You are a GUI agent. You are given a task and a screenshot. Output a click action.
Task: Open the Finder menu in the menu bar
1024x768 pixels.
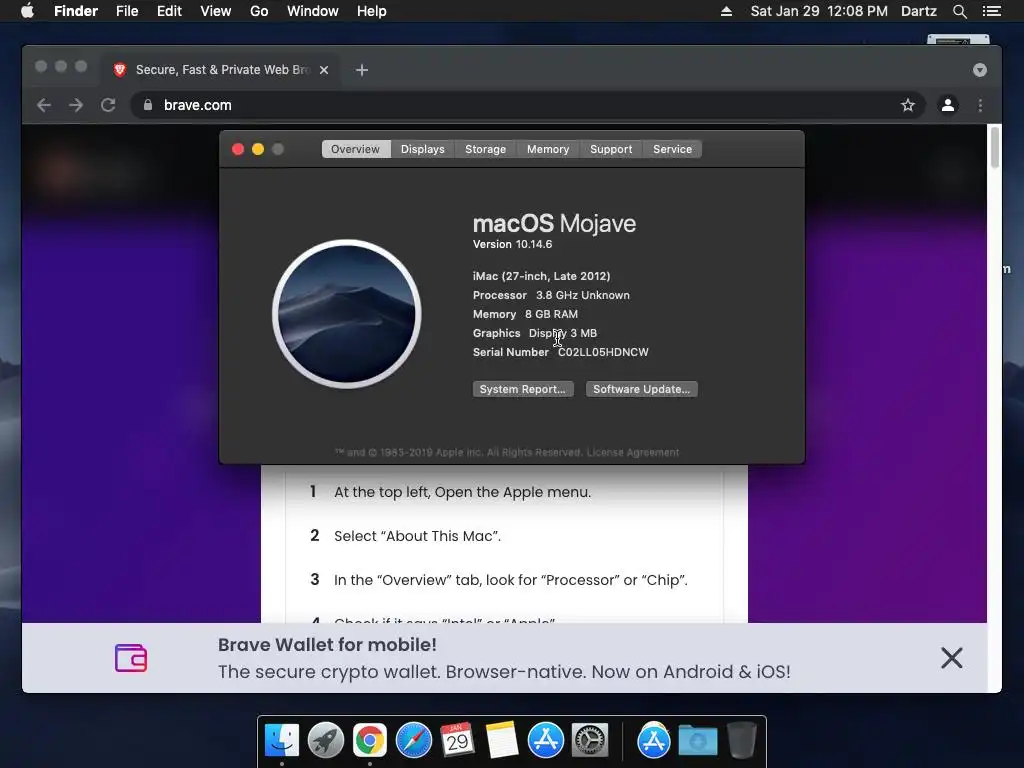pyautogui.click(x=76, y=11)
